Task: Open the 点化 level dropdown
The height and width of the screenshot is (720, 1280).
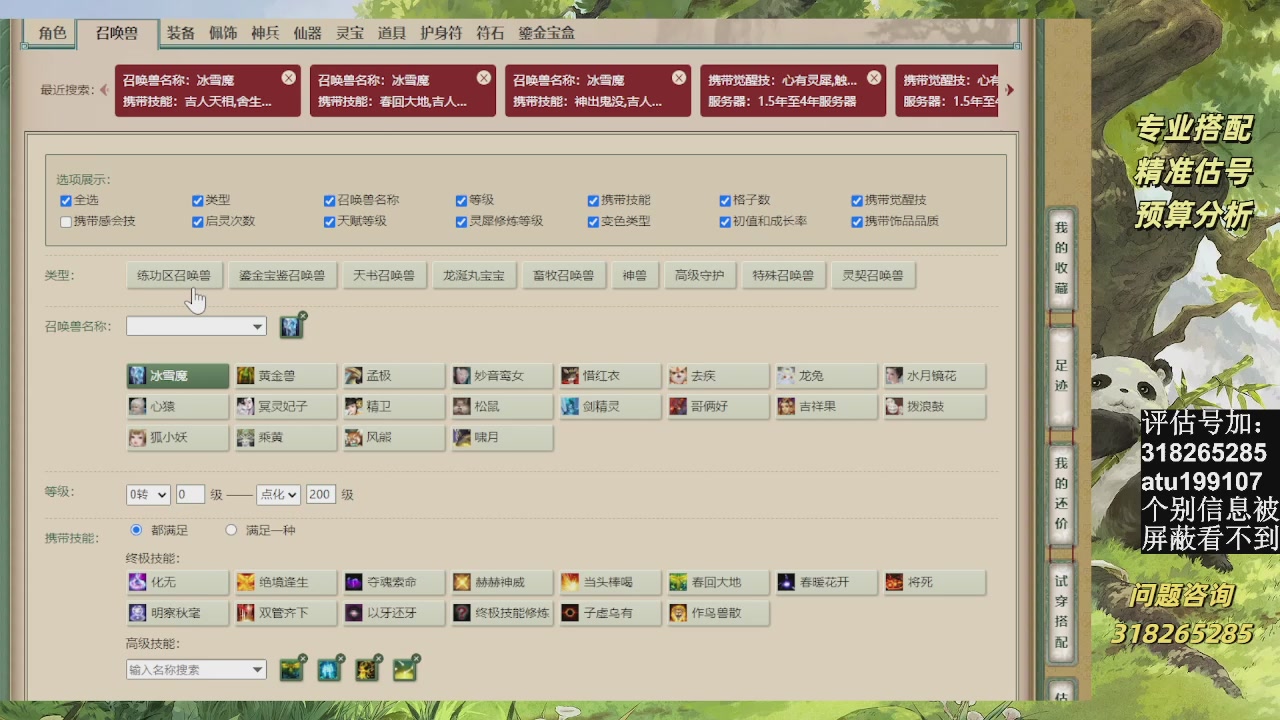Action: click(x=278, y=494)
